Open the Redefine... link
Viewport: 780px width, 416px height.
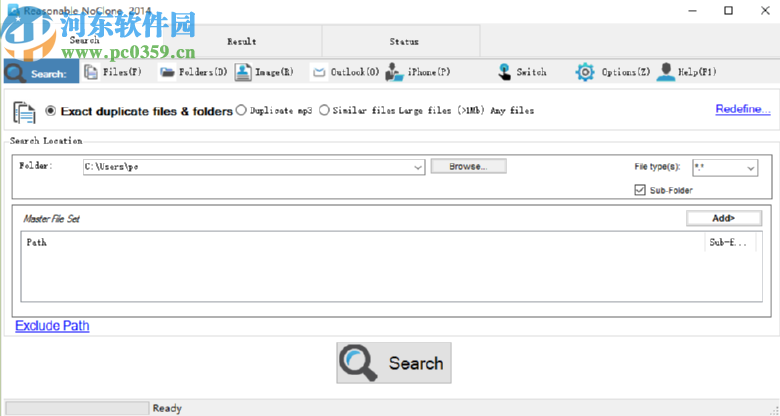[x=743, y=109]
